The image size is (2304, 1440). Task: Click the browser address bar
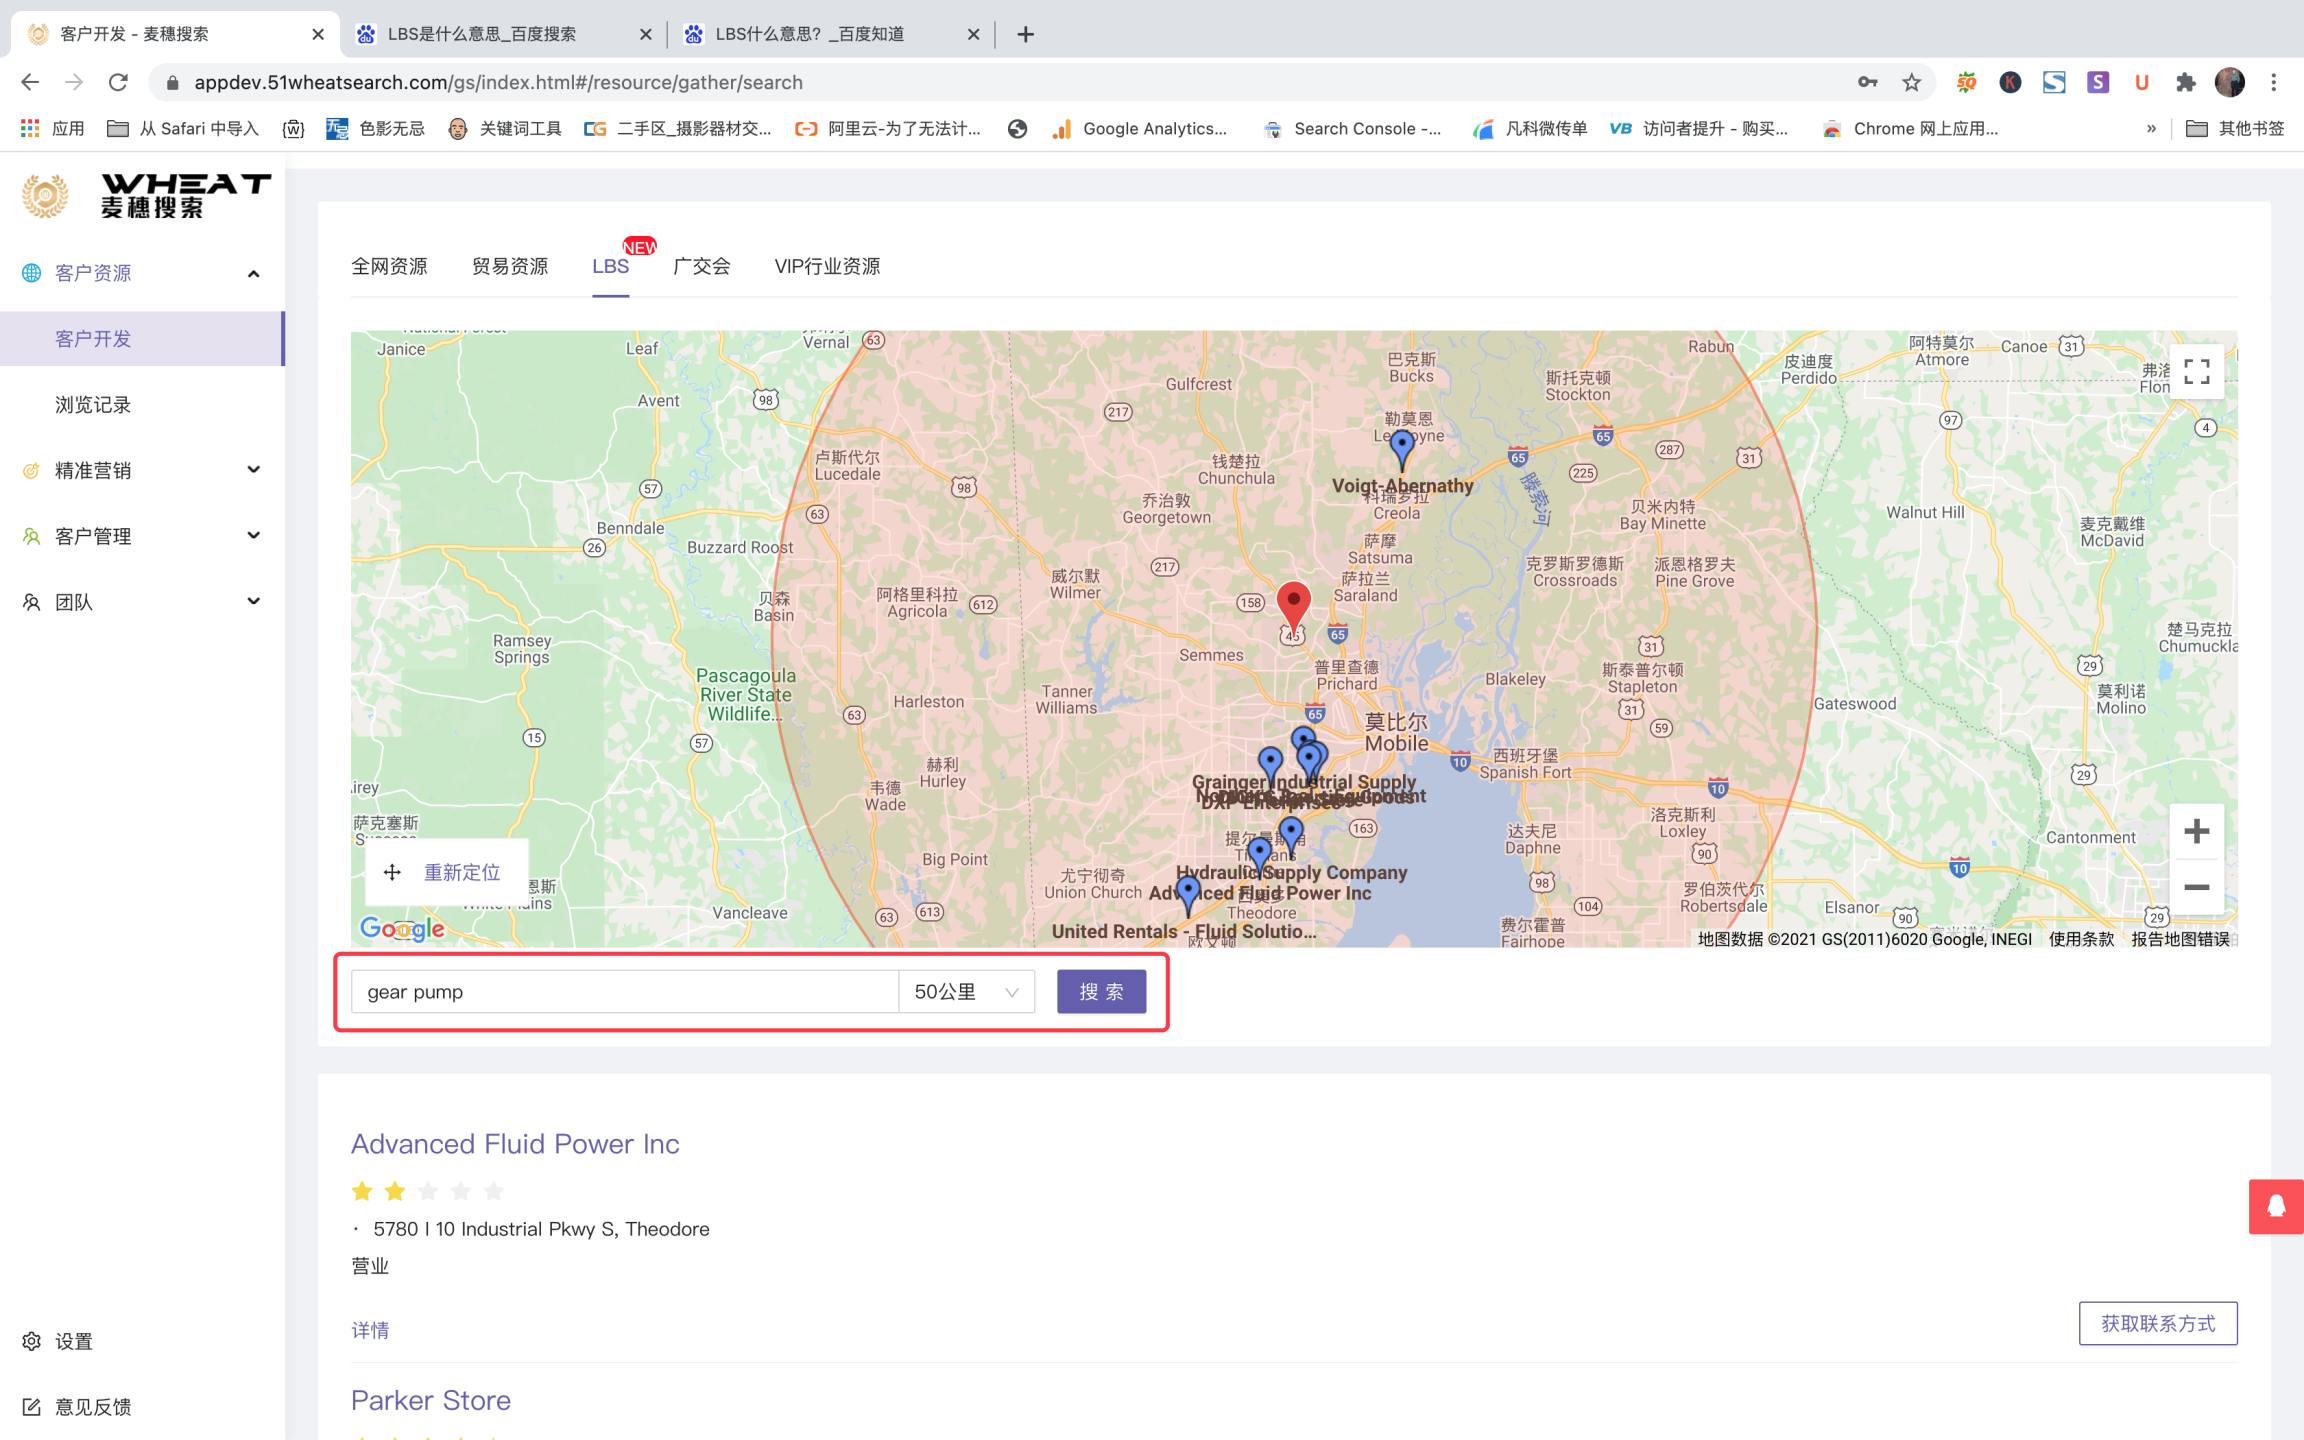pyautogui.click(x=1000, y=82)
